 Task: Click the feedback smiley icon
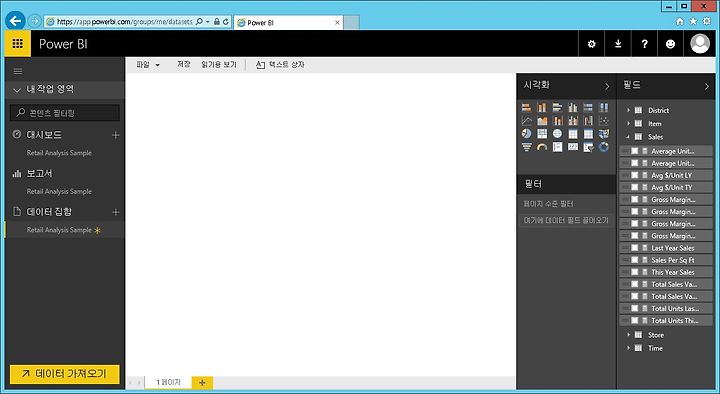[x=670, y=44]
